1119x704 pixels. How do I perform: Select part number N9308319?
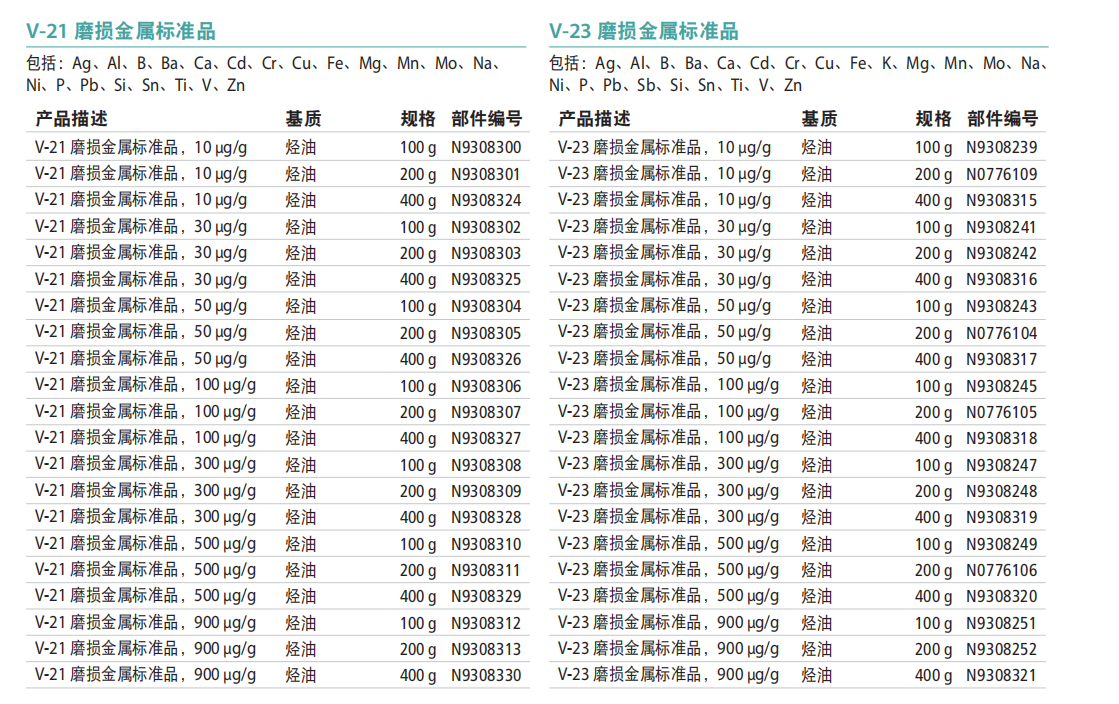(1002, 518)
